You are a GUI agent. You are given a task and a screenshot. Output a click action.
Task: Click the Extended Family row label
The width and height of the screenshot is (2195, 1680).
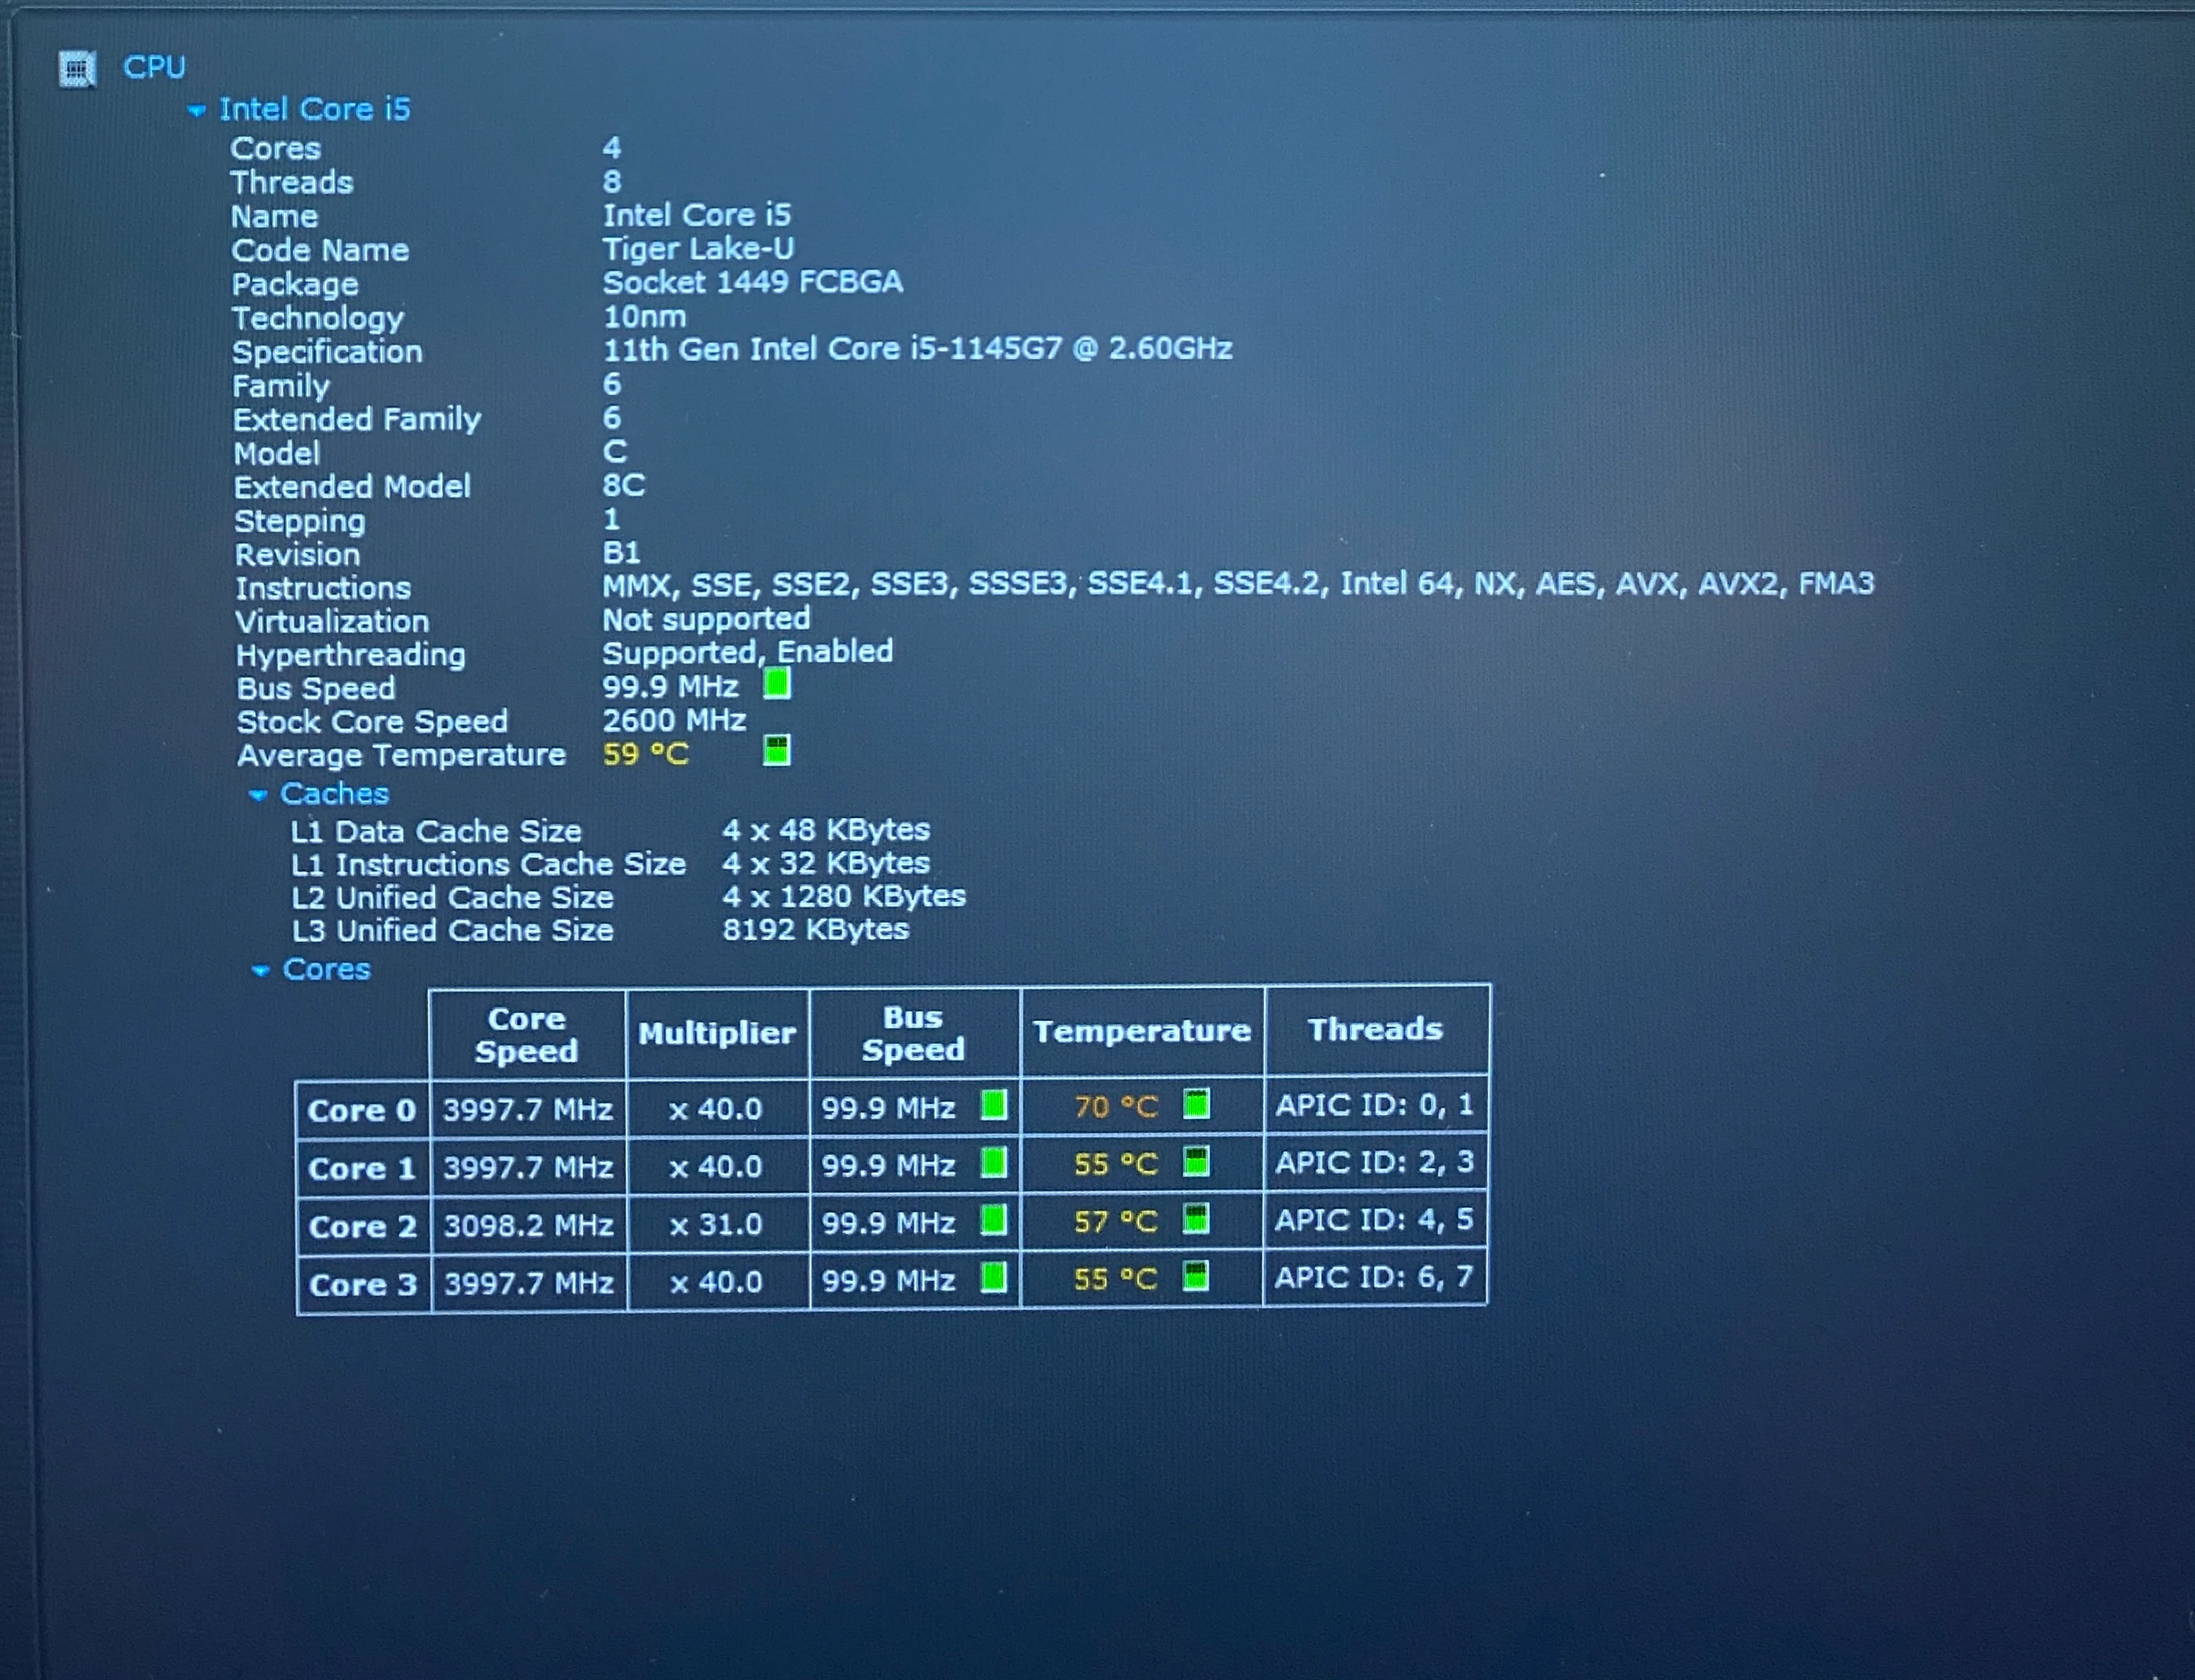357,419
